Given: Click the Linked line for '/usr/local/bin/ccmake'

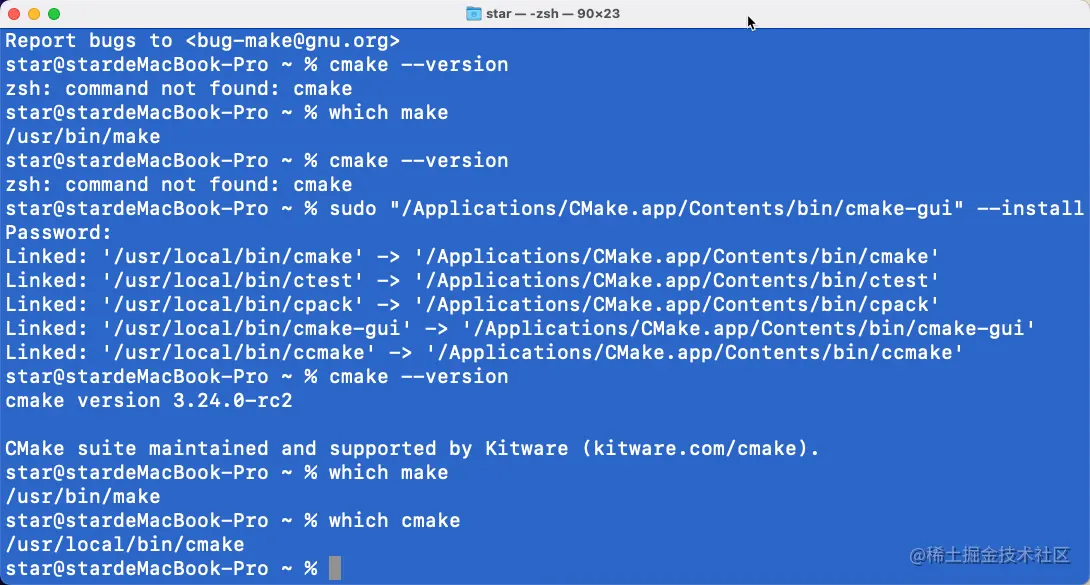Looking at the screenshot, I should (485, 353).
